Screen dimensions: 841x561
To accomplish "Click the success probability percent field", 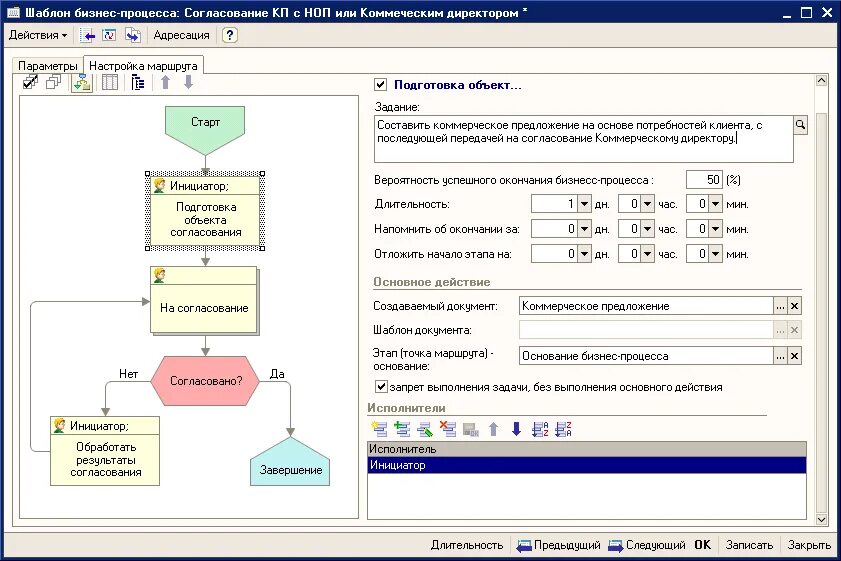I will 704,180.
